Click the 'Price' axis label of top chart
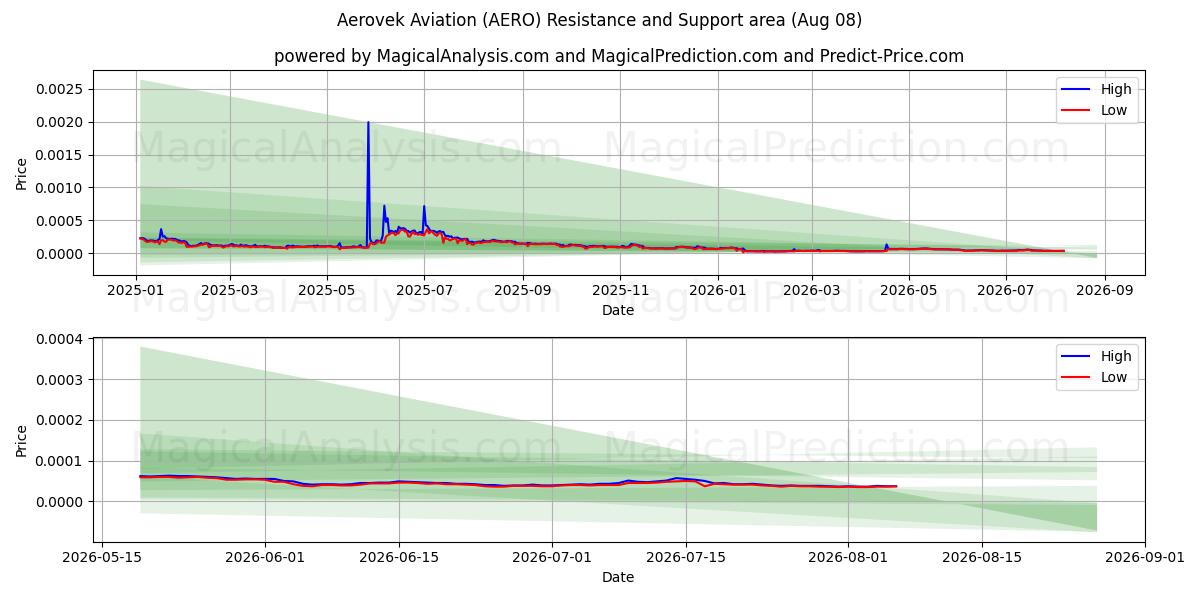This screenshot has height=600, width=1200. click(22, 173)
